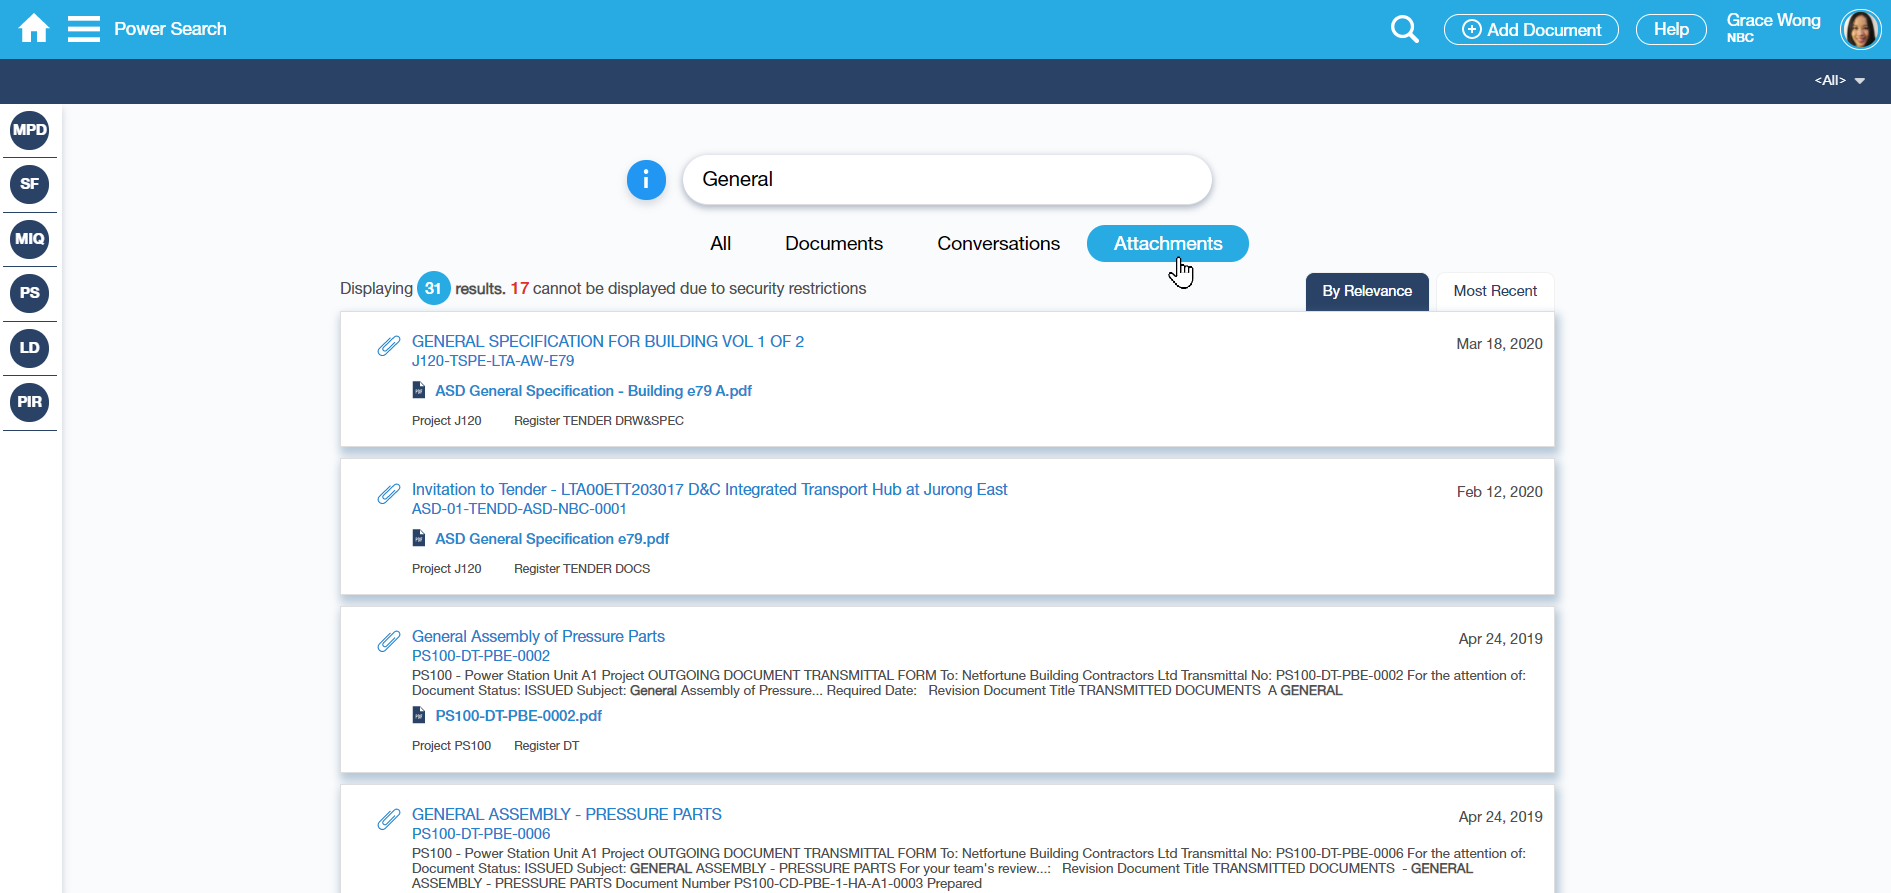The width and height of the screenshot is (1891, 893).
Task: Open the PIR sidebar shortcut
Action: 30,402
